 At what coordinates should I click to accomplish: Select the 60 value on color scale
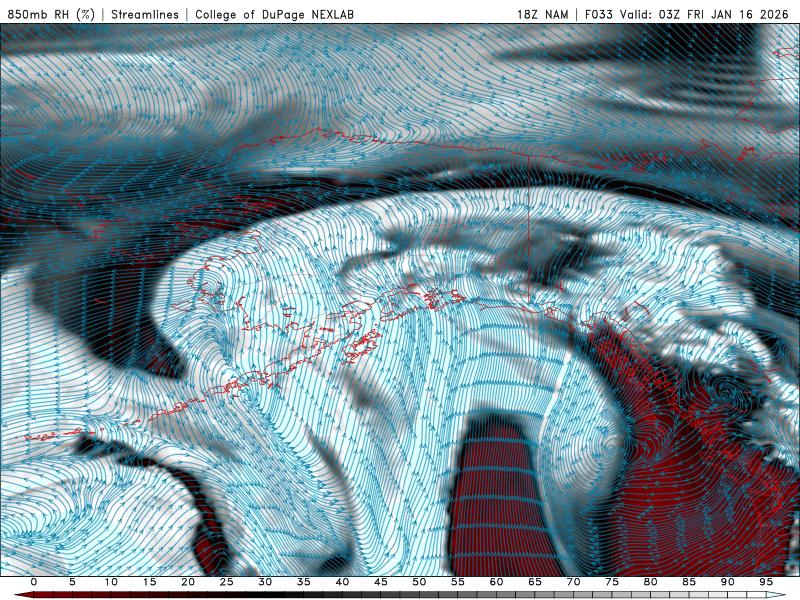(496, 582)
